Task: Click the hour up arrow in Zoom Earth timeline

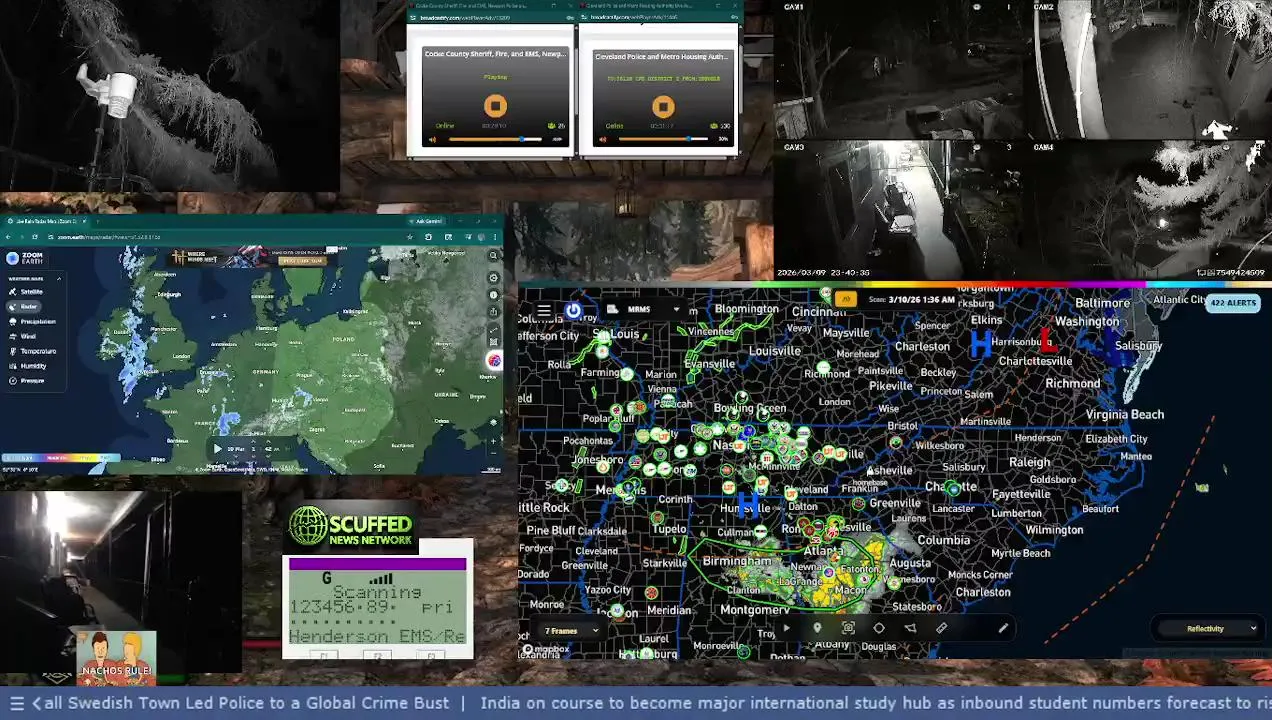Action: pos(253,442)
